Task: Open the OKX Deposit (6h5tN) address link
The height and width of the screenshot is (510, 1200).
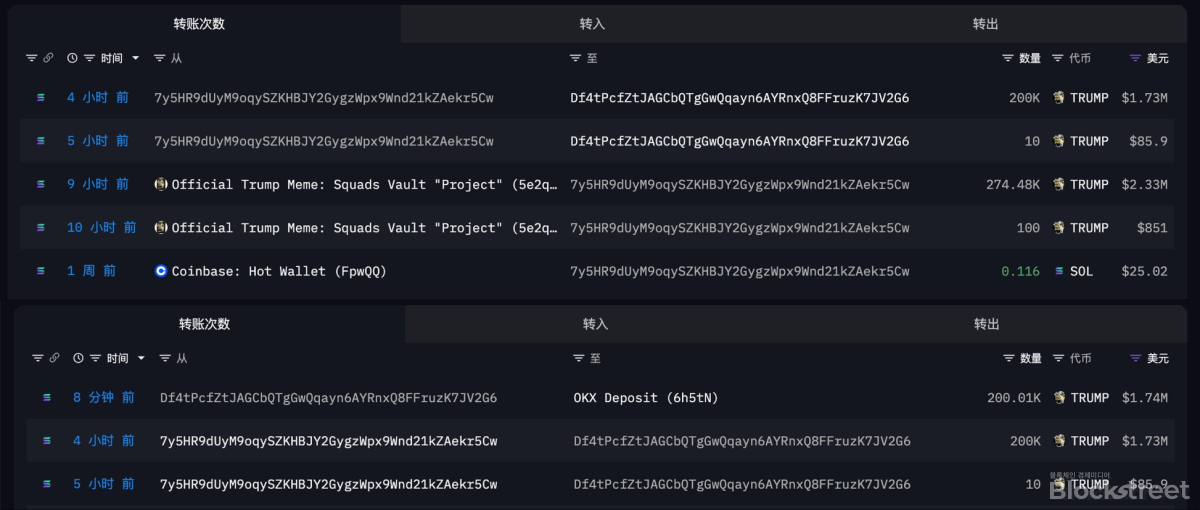Action: click(x=646, y=398)
